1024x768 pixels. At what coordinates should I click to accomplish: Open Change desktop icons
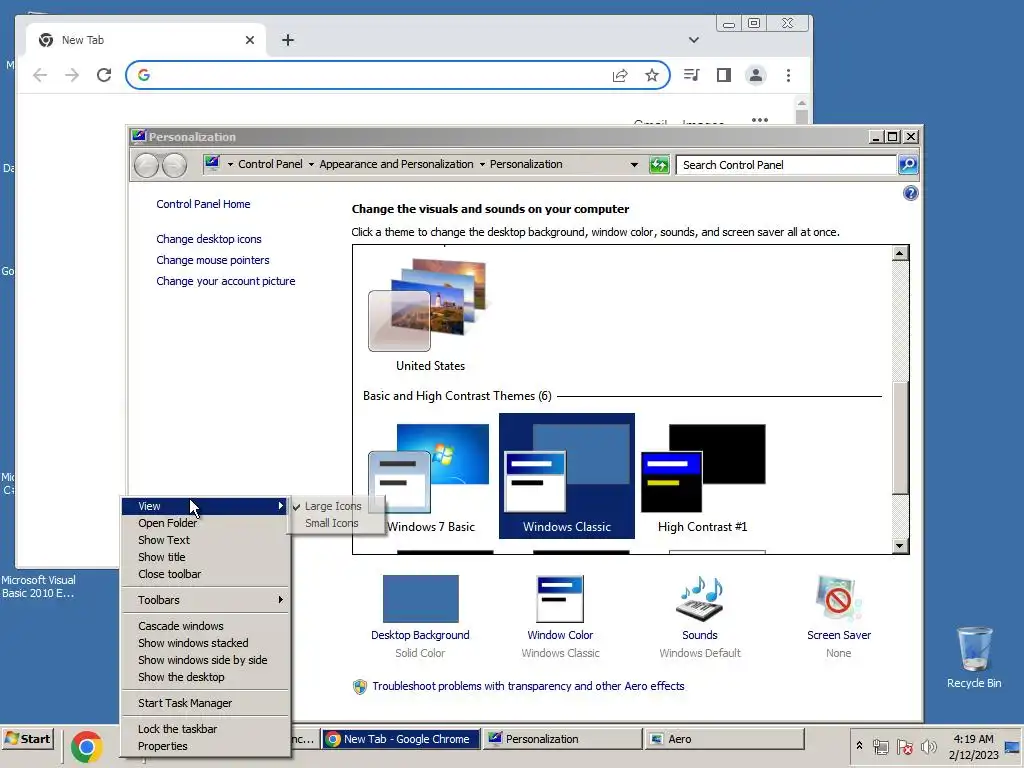click(x=208, y=239)
